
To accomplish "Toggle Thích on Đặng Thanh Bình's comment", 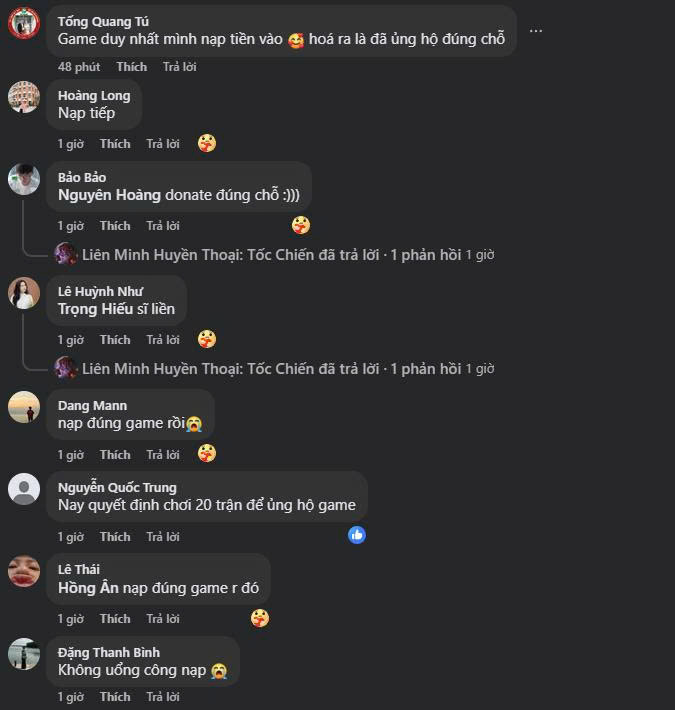I will (115, 697).
